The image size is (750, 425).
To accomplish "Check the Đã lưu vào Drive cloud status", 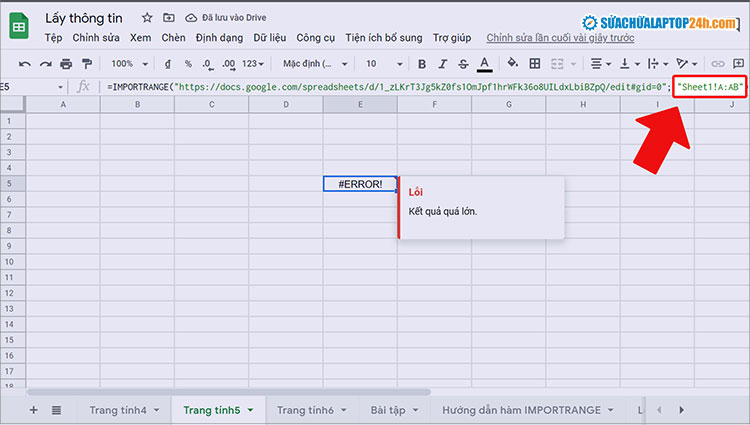I will point(226,18).
